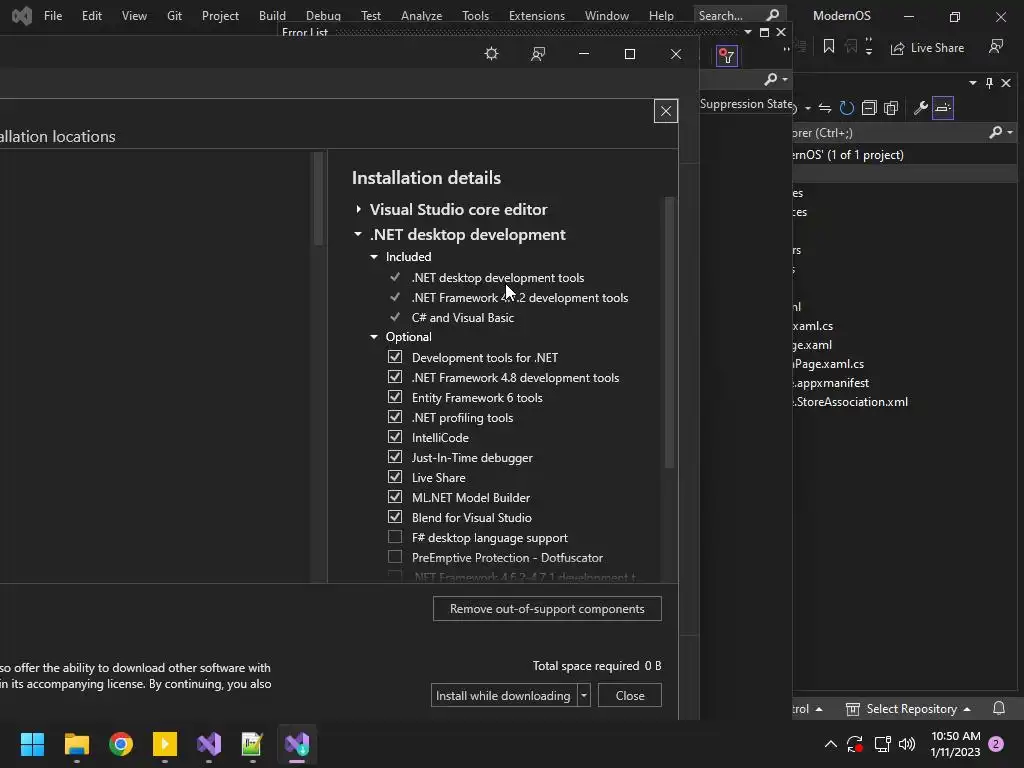Check F# desktop language support
The image size is (1024, 768).
coord(394,537)
